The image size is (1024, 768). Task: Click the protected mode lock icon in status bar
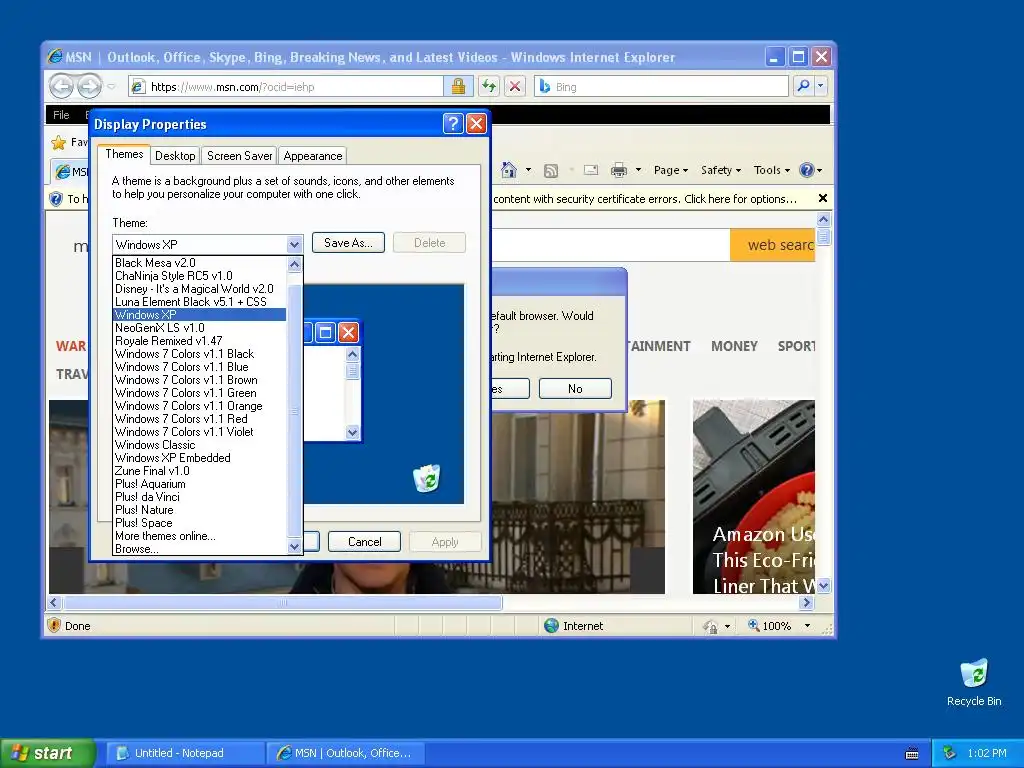tap(711, 626)
